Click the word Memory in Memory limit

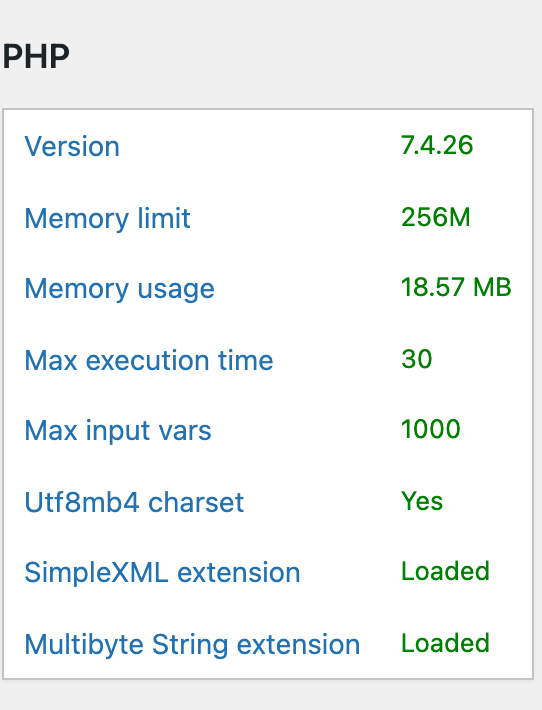(77, 219)
